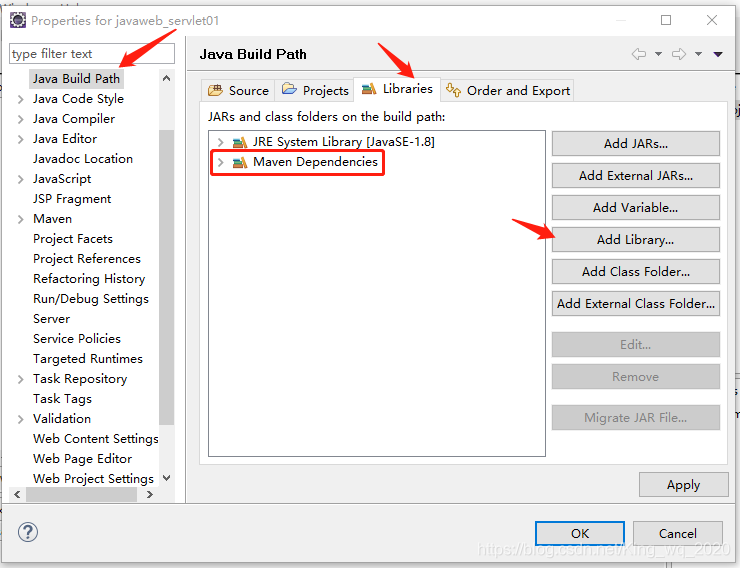The width and height of the screenshot is (740, 568).
Task: Open the back history dropdown arrow
Action: (658, 54)
